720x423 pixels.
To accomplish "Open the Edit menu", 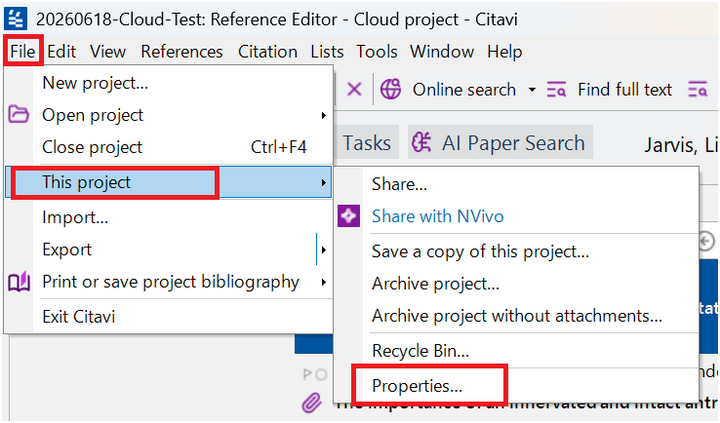I will (x=62, y=51).
